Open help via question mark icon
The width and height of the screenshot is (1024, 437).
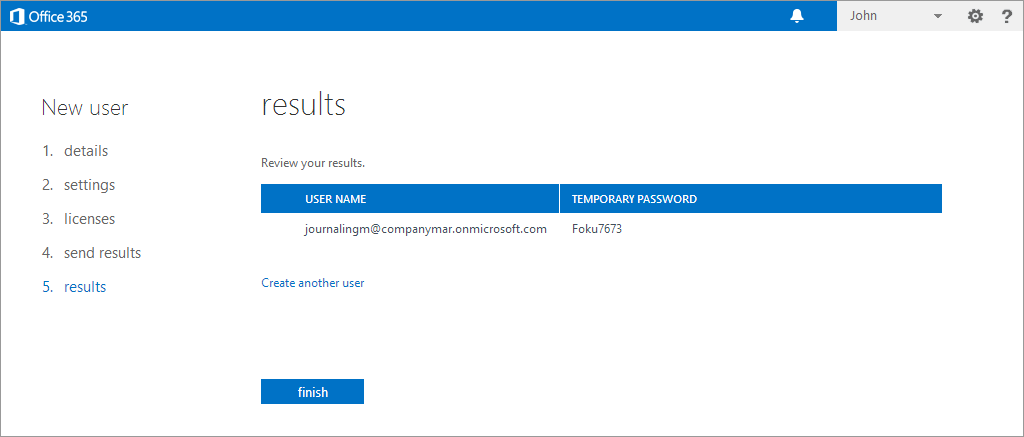pos(1006,16)
